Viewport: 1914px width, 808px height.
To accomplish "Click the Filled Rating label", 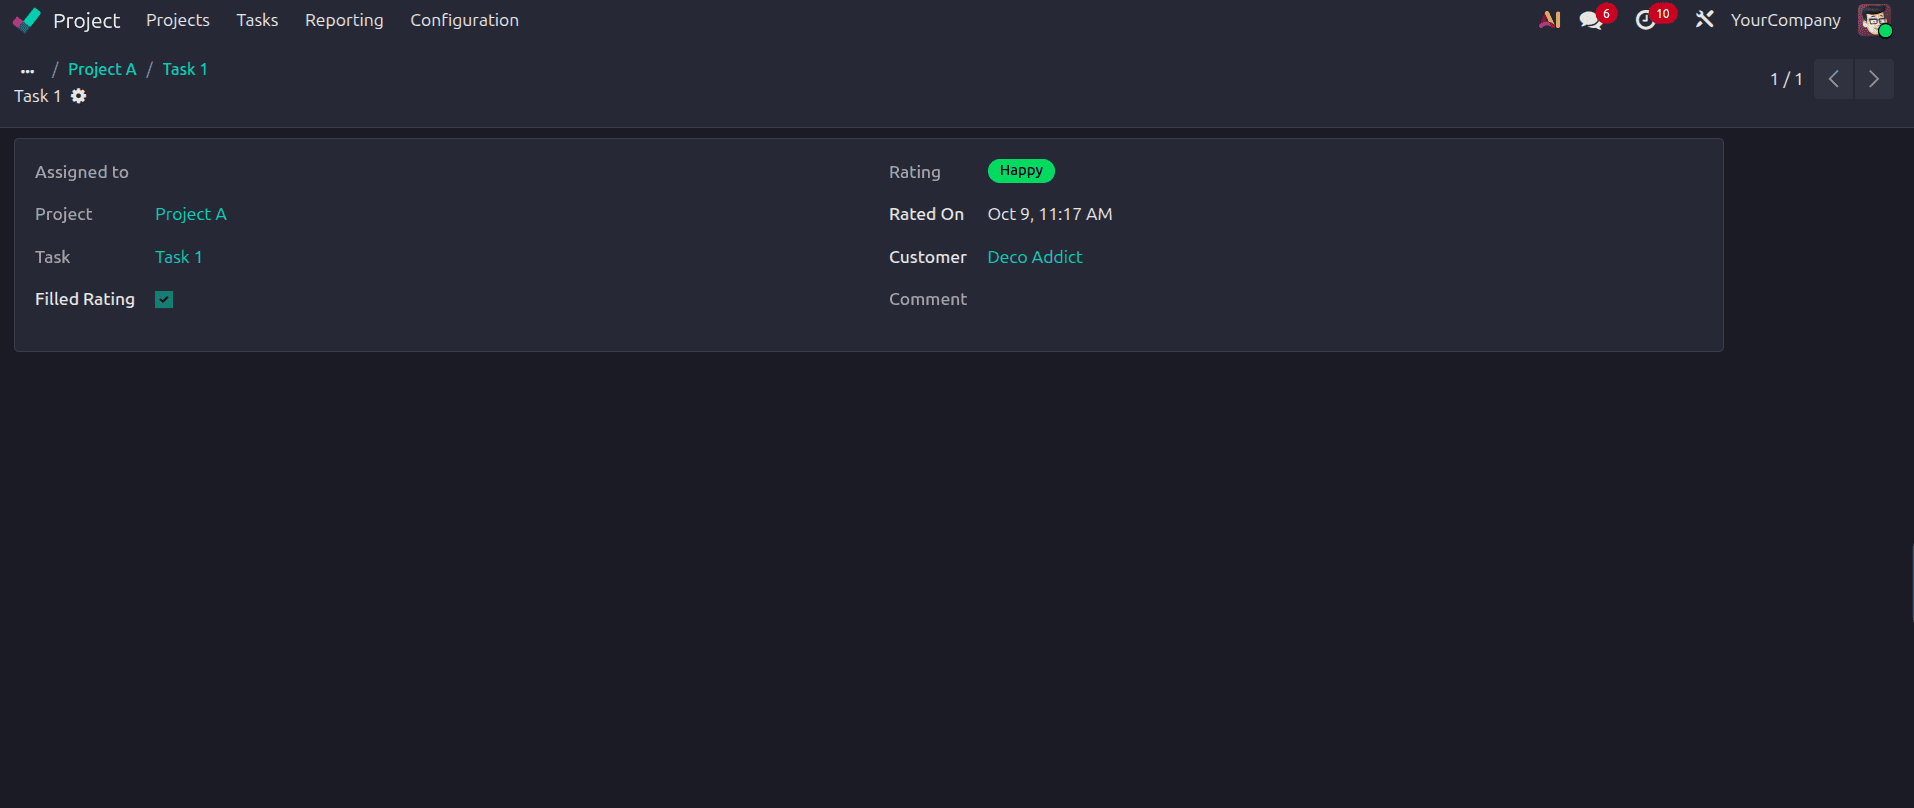I will point(85,299).
